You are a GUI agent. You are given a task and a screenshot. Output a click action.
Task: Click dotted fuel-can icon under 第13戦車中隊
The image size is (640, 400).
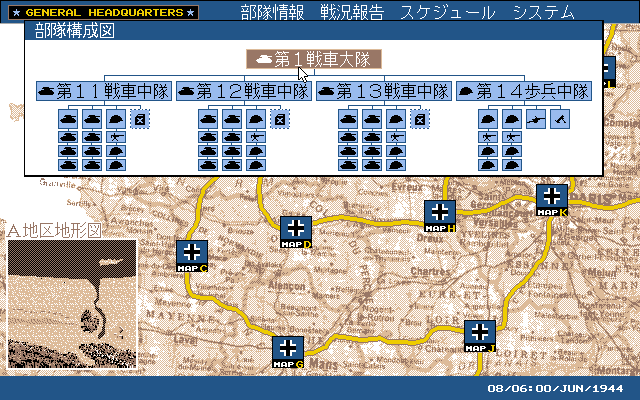click(420, 119)
